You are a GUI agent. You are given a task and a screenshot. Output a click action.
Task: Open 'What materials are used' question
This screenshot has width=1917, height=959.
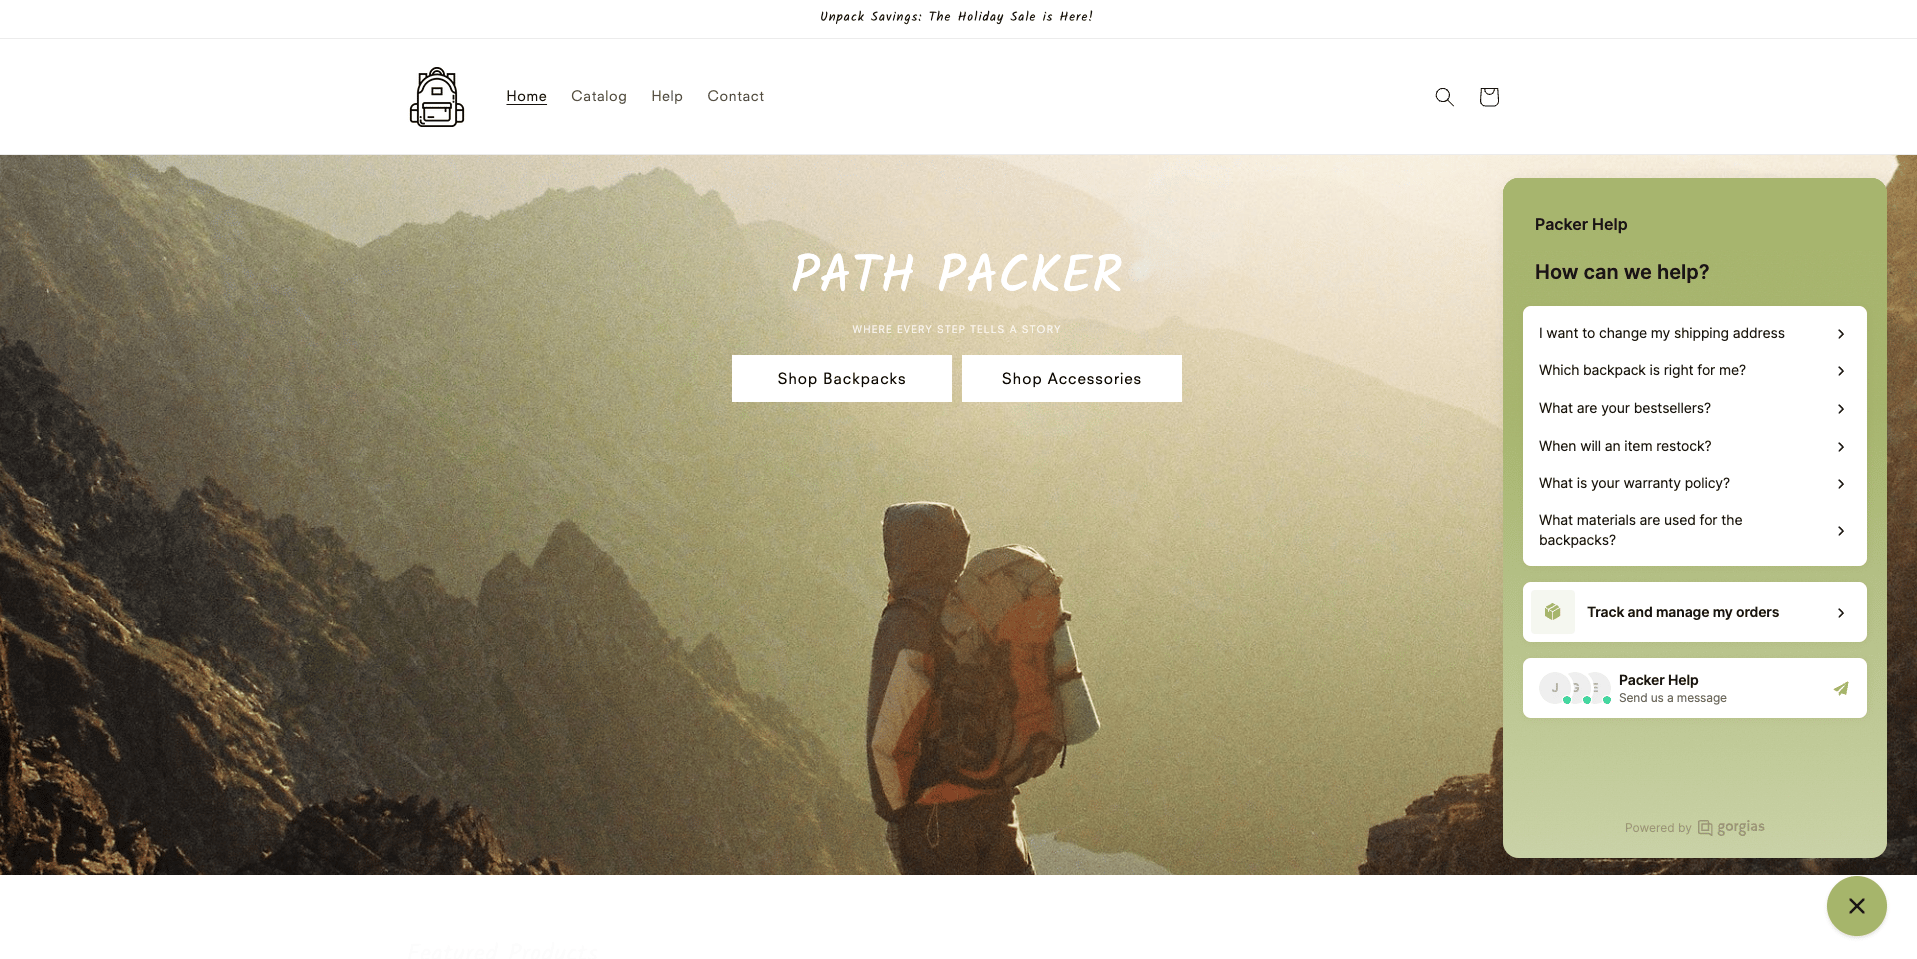[x=1694, y=530]
